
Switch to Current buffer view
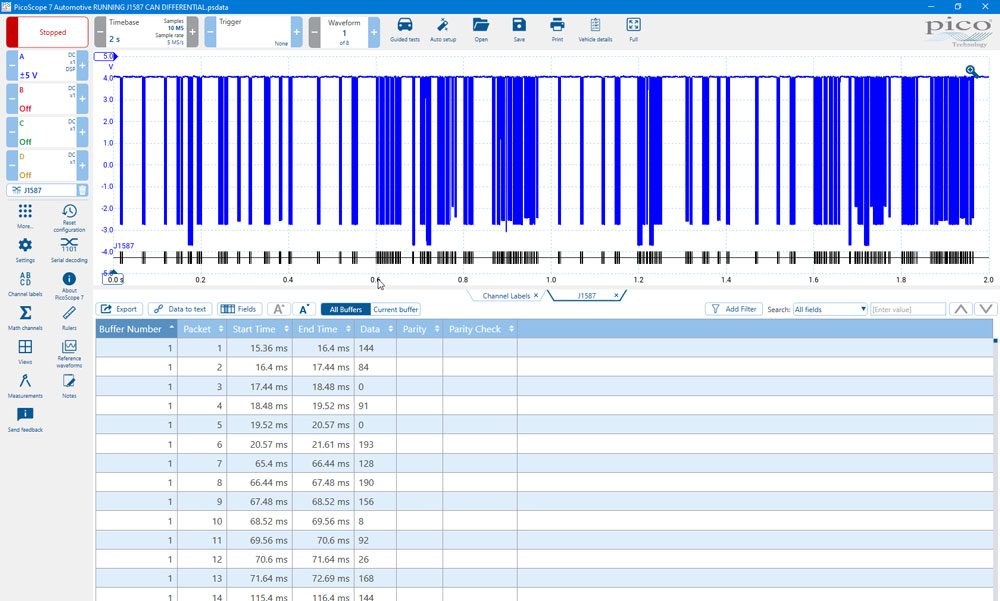pyautogui.click(x=395, y=309)
